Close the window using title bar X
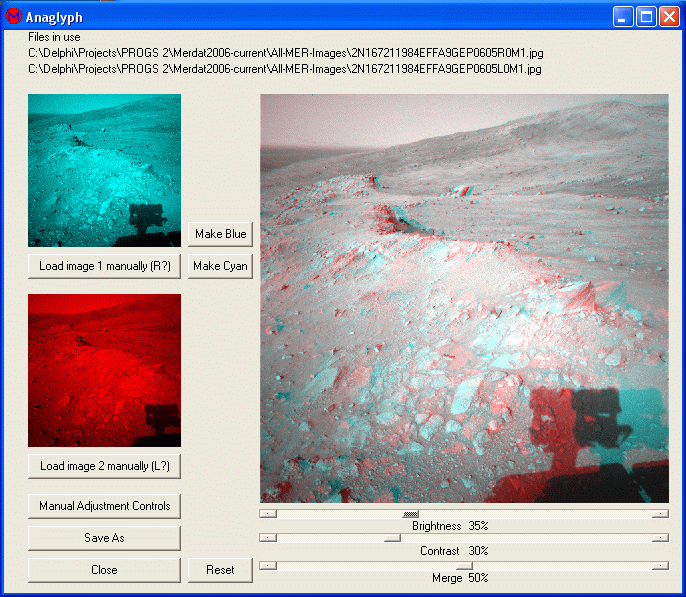Screen dimensions: 686x597 click(x=669, y=17)
